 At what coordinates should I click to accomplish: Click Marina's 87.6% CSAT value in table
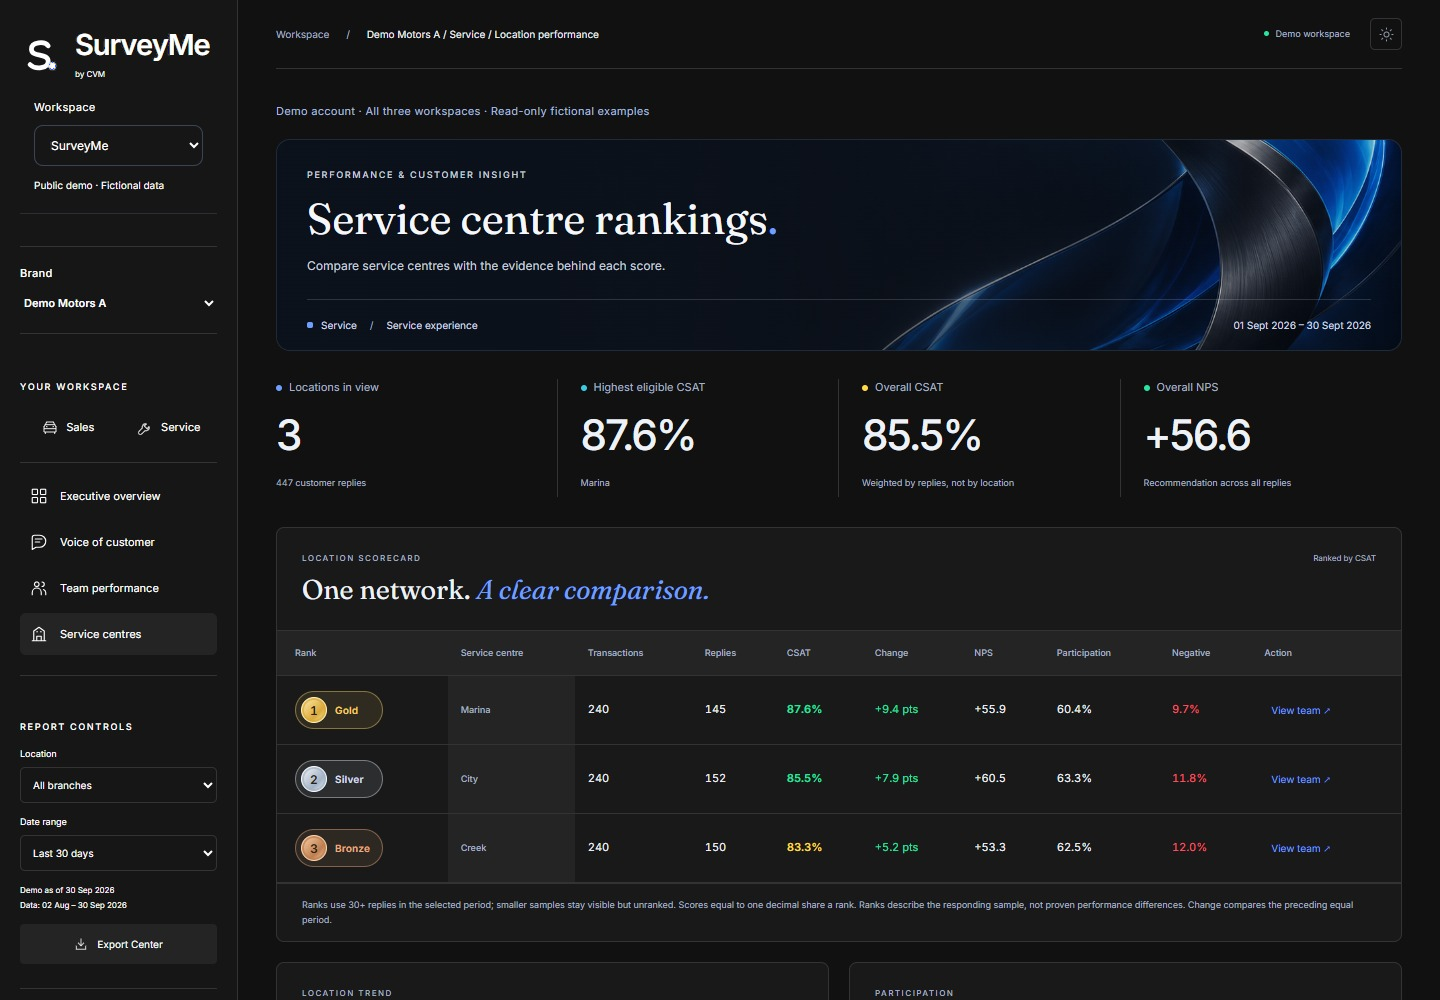pyautogui.click(x=804, y=709)
